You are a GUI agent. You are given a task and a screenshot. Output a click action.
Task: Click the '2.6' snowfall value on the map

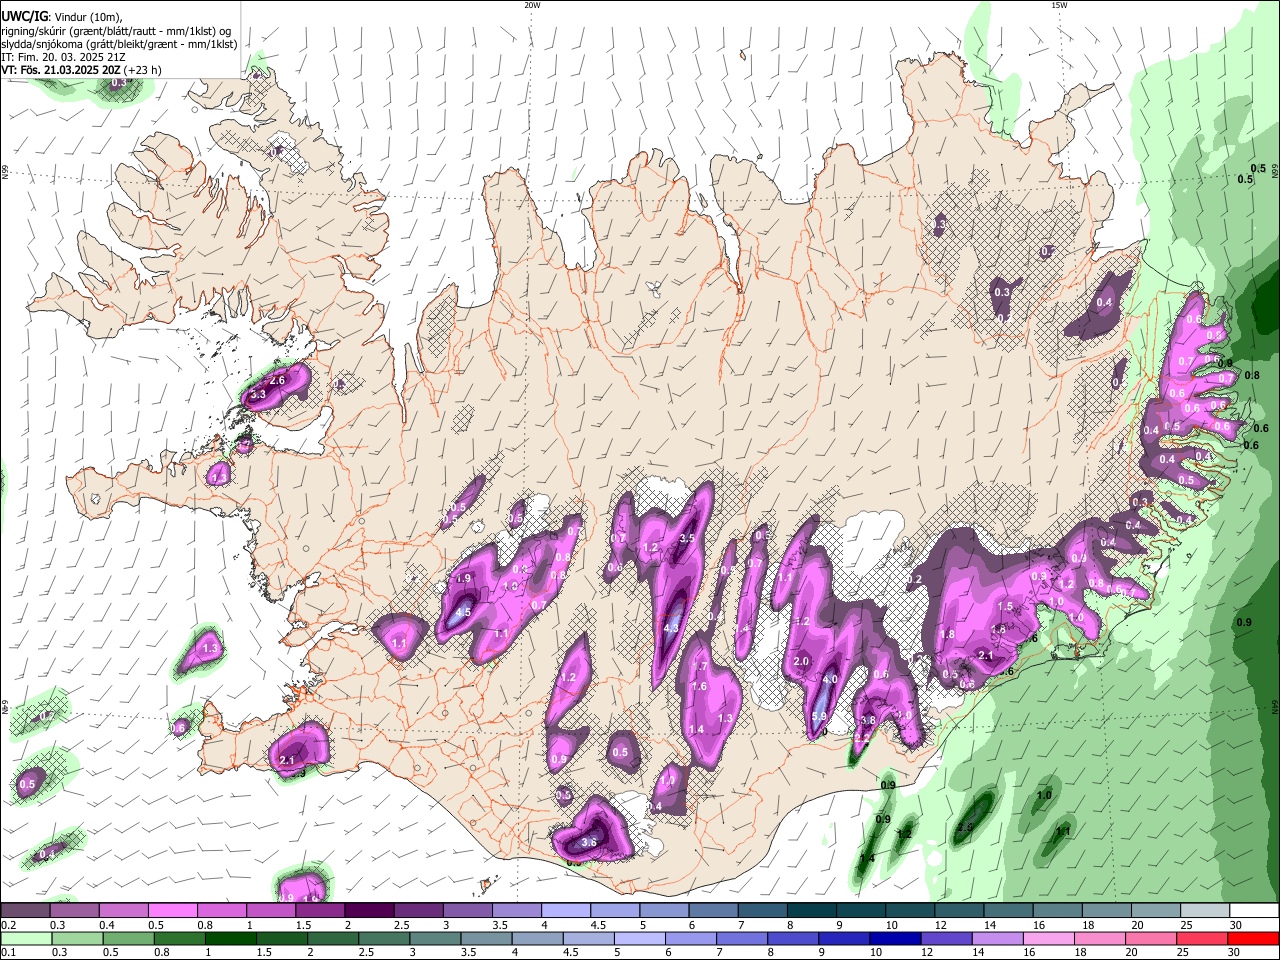278,380
